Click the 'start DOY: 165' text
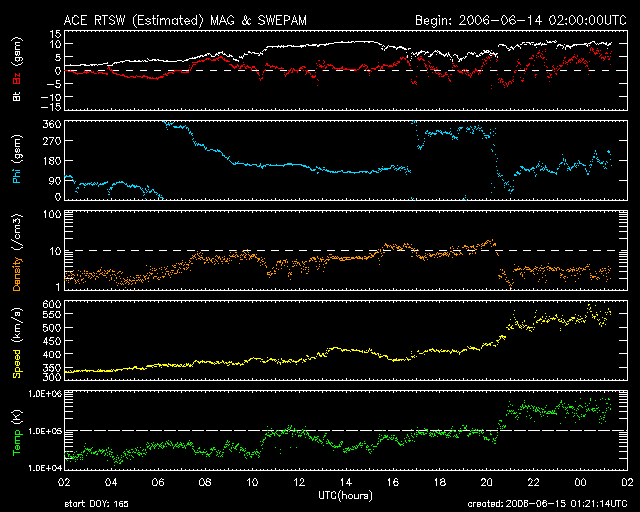 (x=96, y=504)
